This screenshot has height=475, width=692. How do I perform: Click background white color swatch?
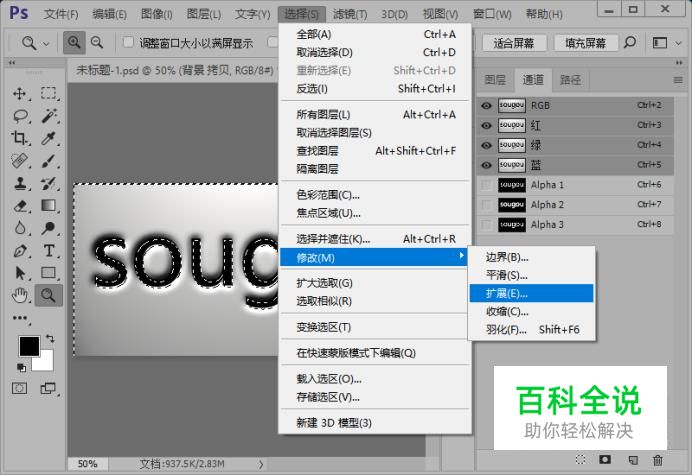tap(45, 363)
